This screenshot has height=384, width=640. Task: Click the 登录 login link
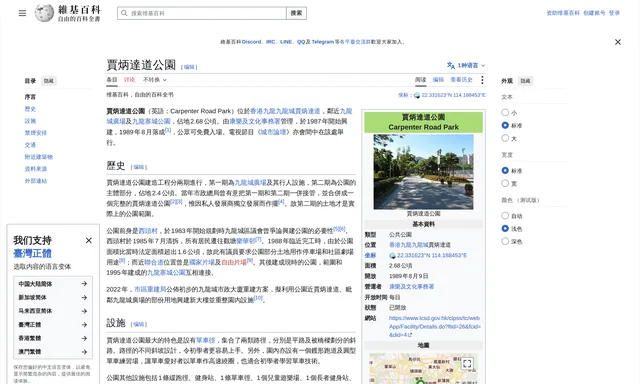click(614, 13)
